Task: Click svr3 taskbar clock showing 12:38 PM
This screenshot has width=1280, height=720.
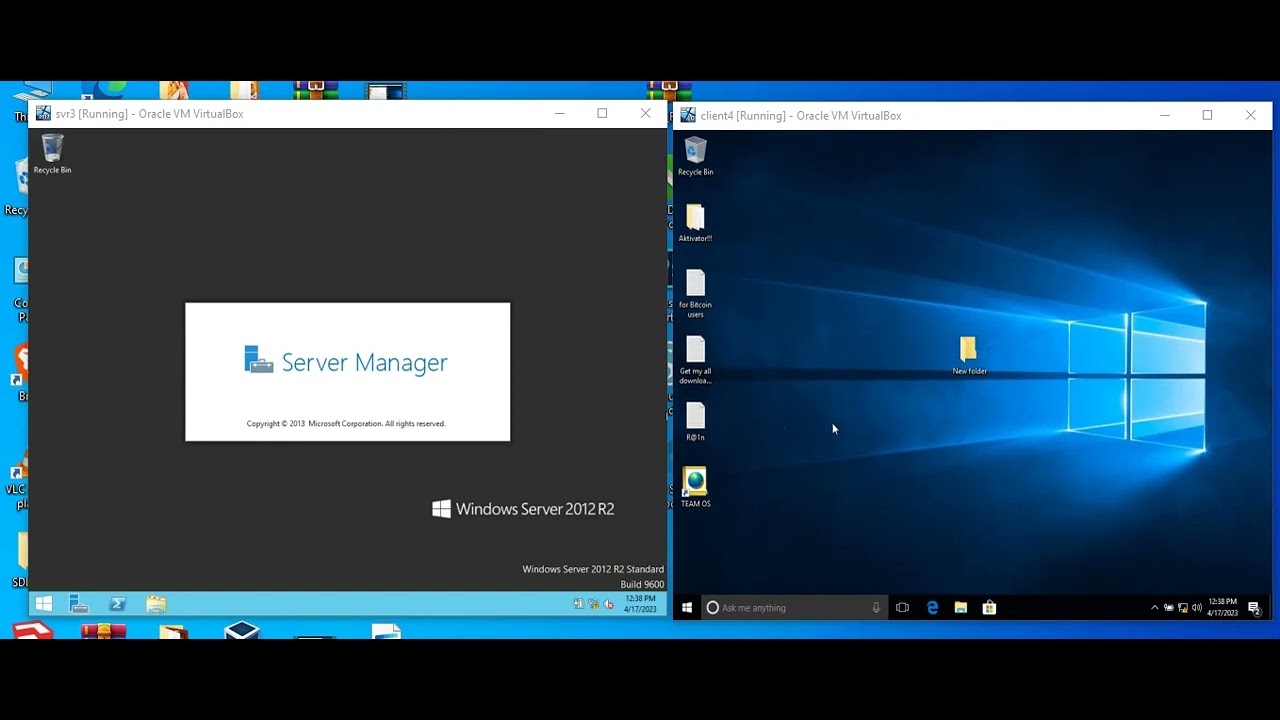Action: coord(640,604)
